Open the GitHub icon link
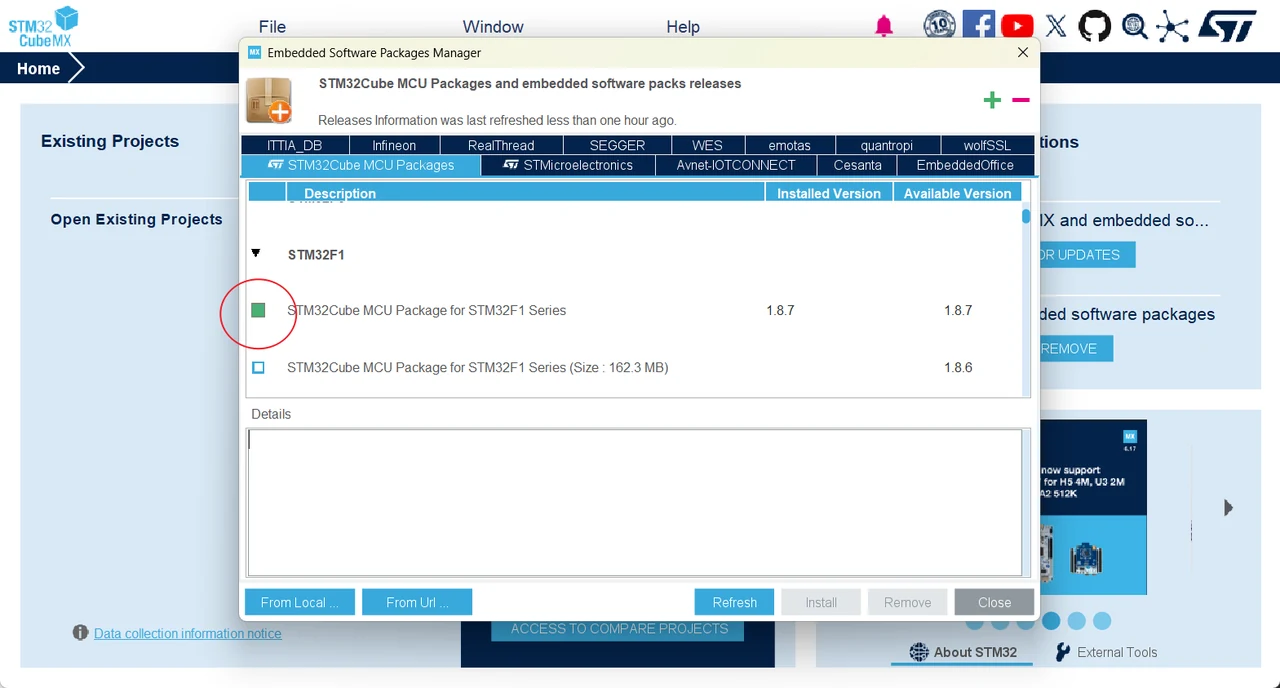The image size is (1280, 688). click(x=1095, y=25)
